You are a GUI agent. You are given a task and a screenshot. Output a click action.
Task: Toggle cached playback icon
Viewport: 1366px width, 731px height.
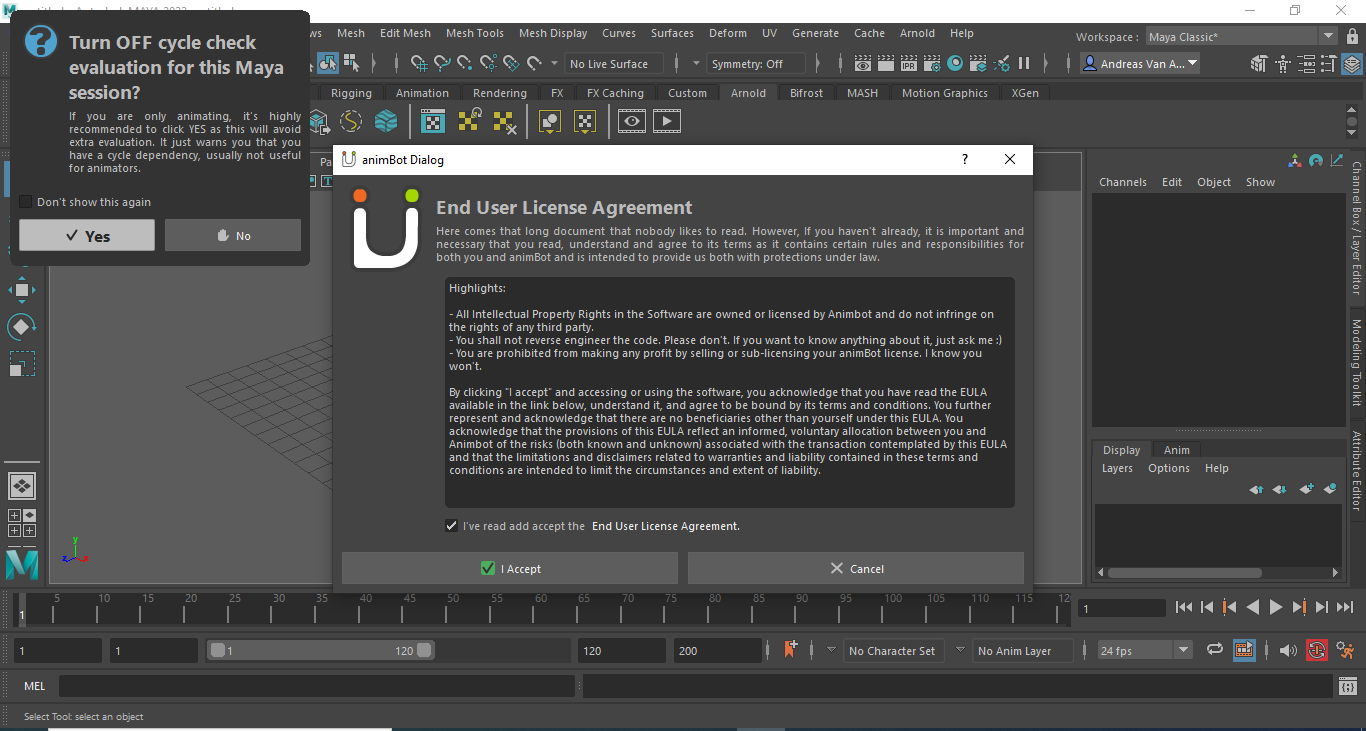[1244, 650]
